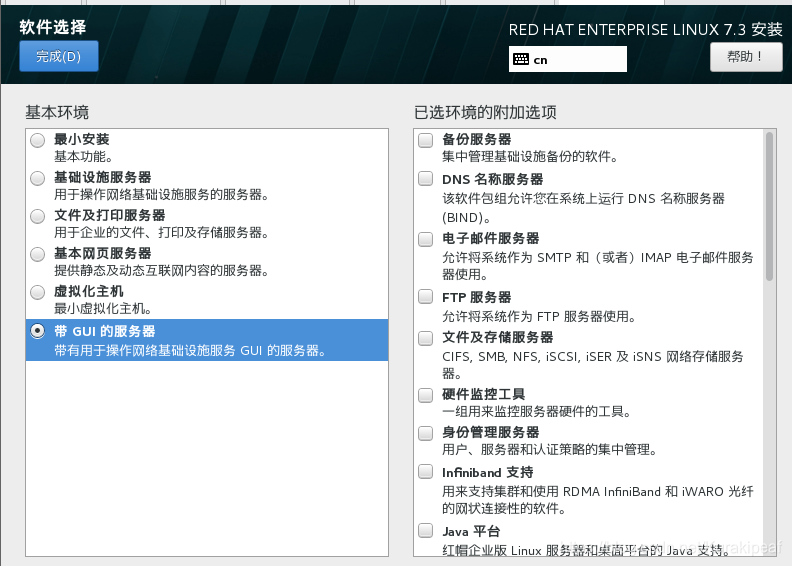792x566 pixels.
Task: Select the 带 GUI 的服务器 radio button
Action: click(37, 331)
